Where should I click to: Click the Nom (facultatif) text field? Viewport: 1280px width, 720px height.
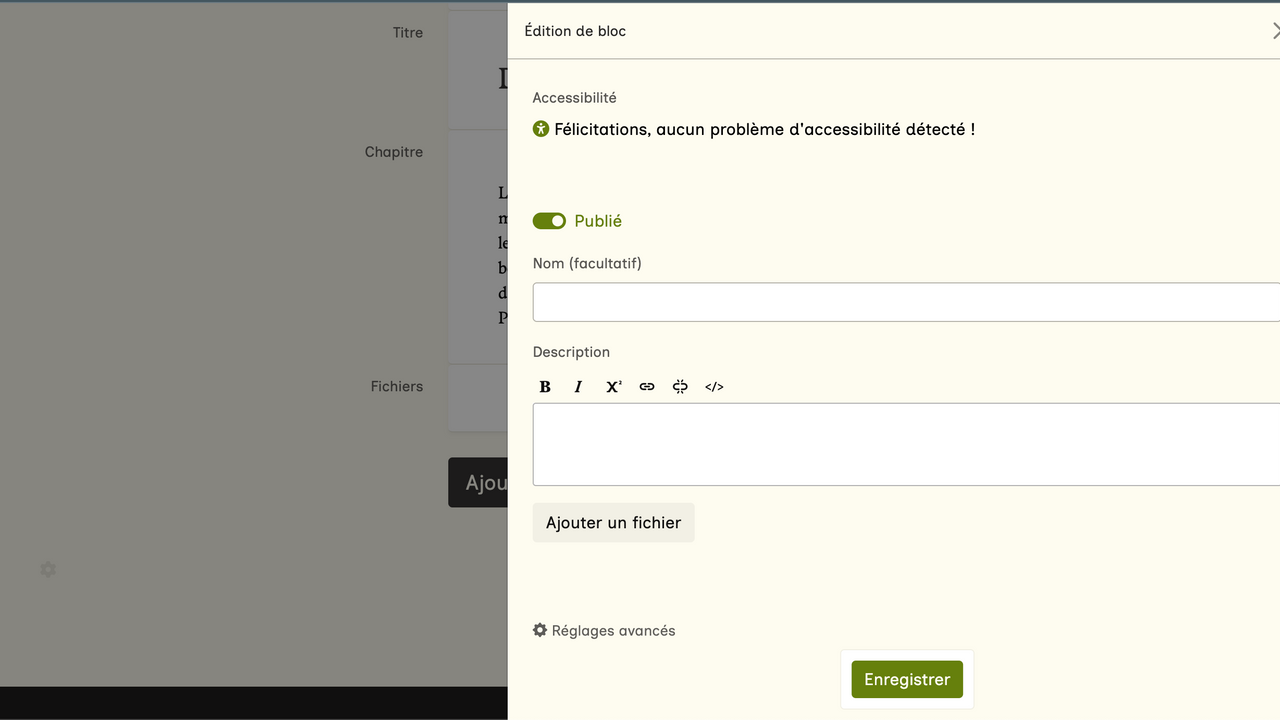[905, 302]
